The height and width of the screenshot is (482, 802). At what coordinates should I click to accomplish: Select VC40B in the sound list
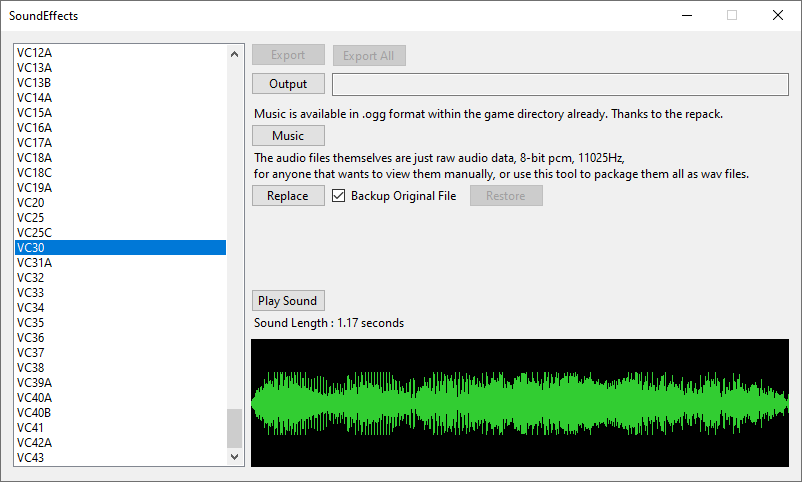[x=121, y=413]
